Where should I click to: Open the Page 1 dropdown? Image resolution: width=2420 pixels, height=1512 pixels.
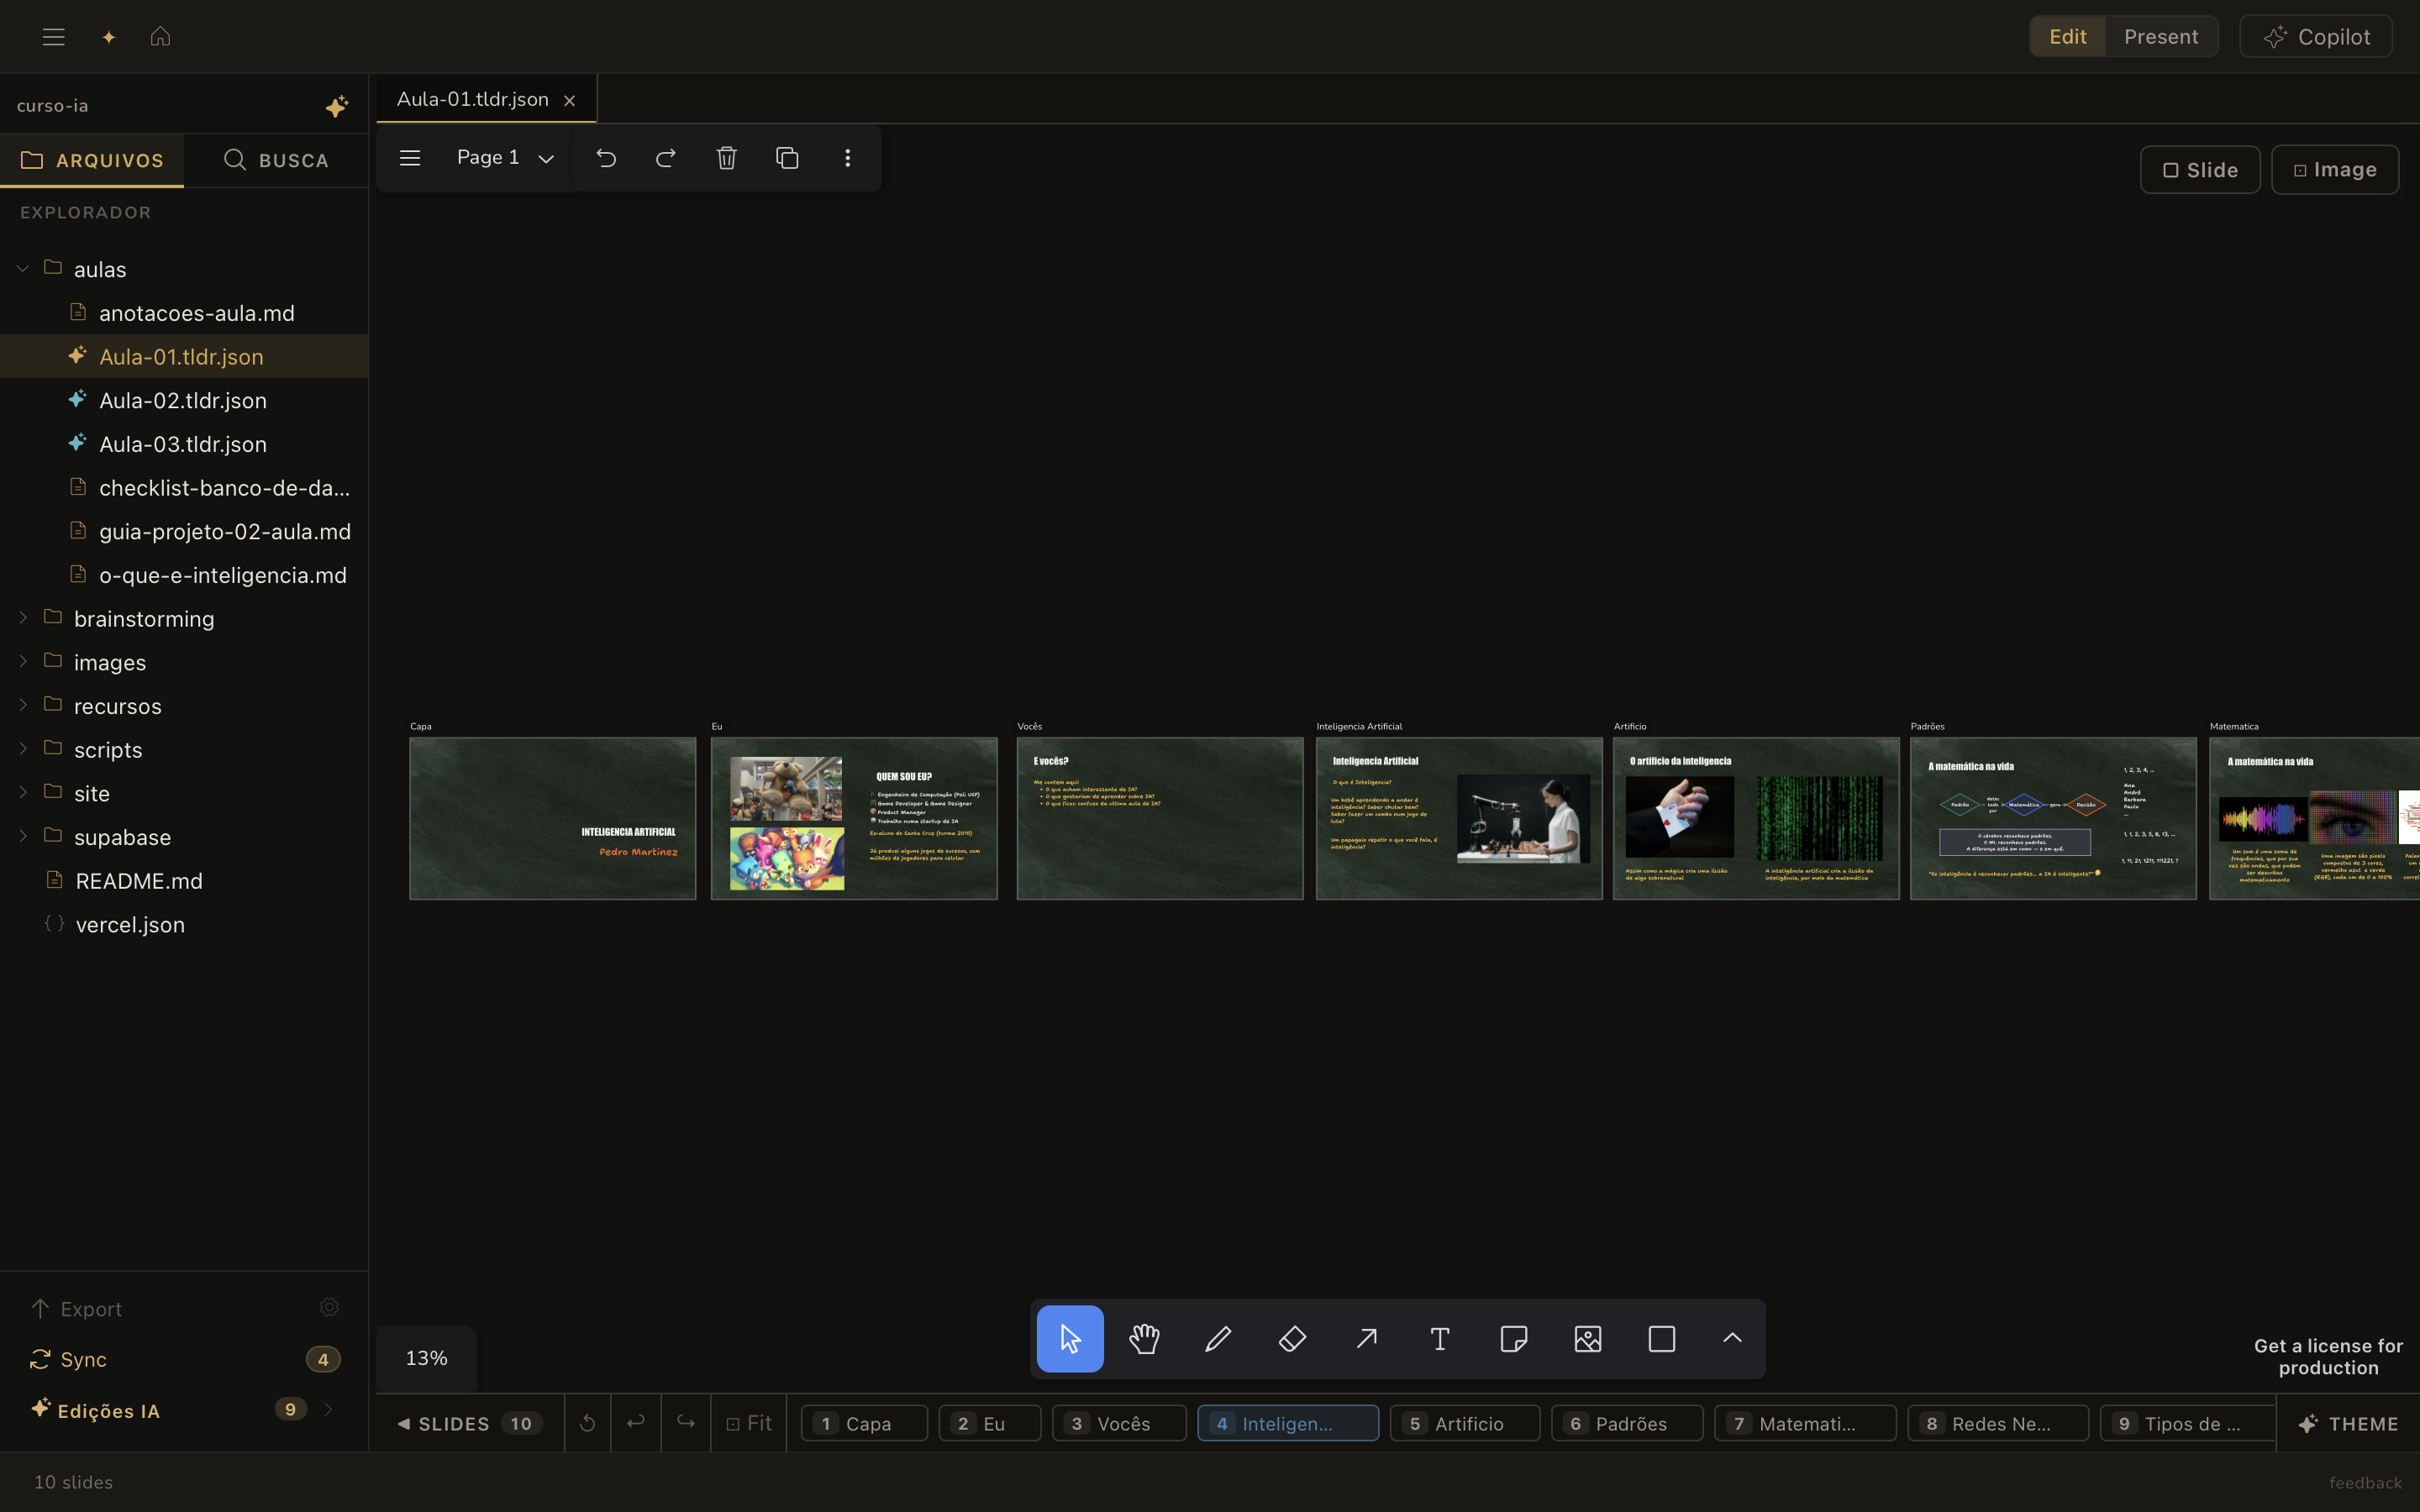(504, 158)
